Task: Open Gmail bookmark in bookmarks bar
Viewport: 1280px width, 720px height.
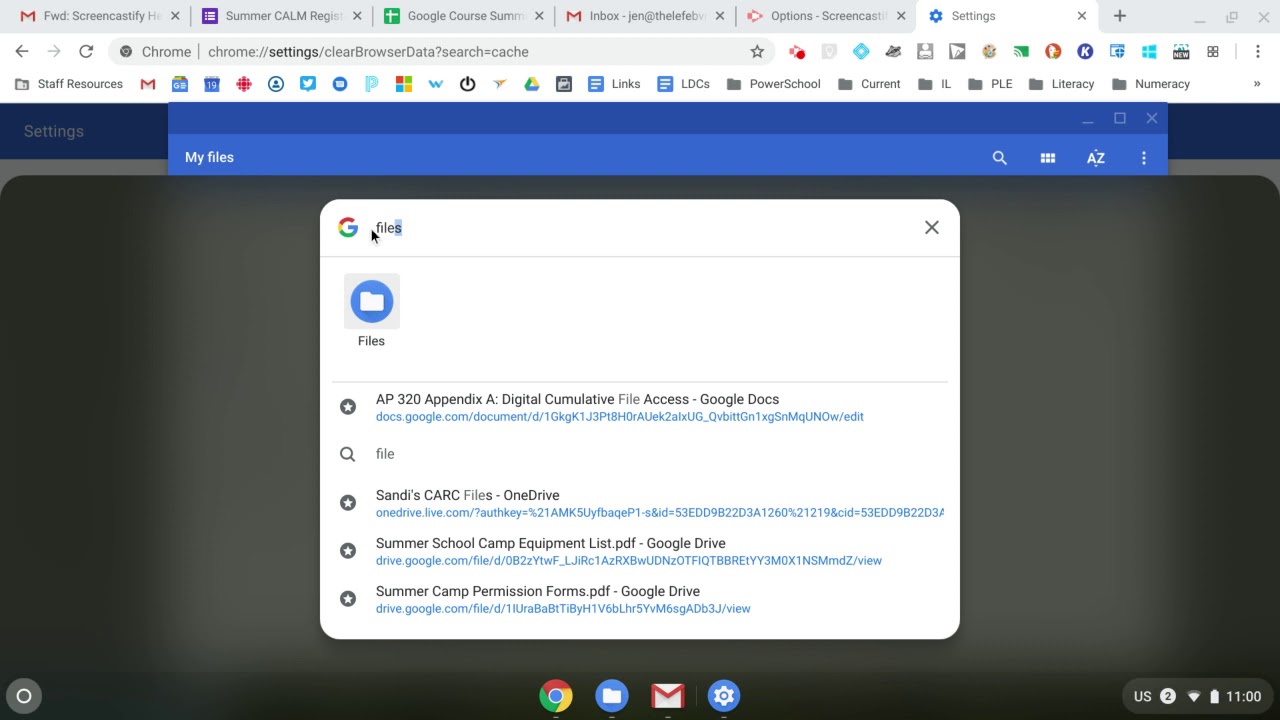Action: tap(148, 84)
